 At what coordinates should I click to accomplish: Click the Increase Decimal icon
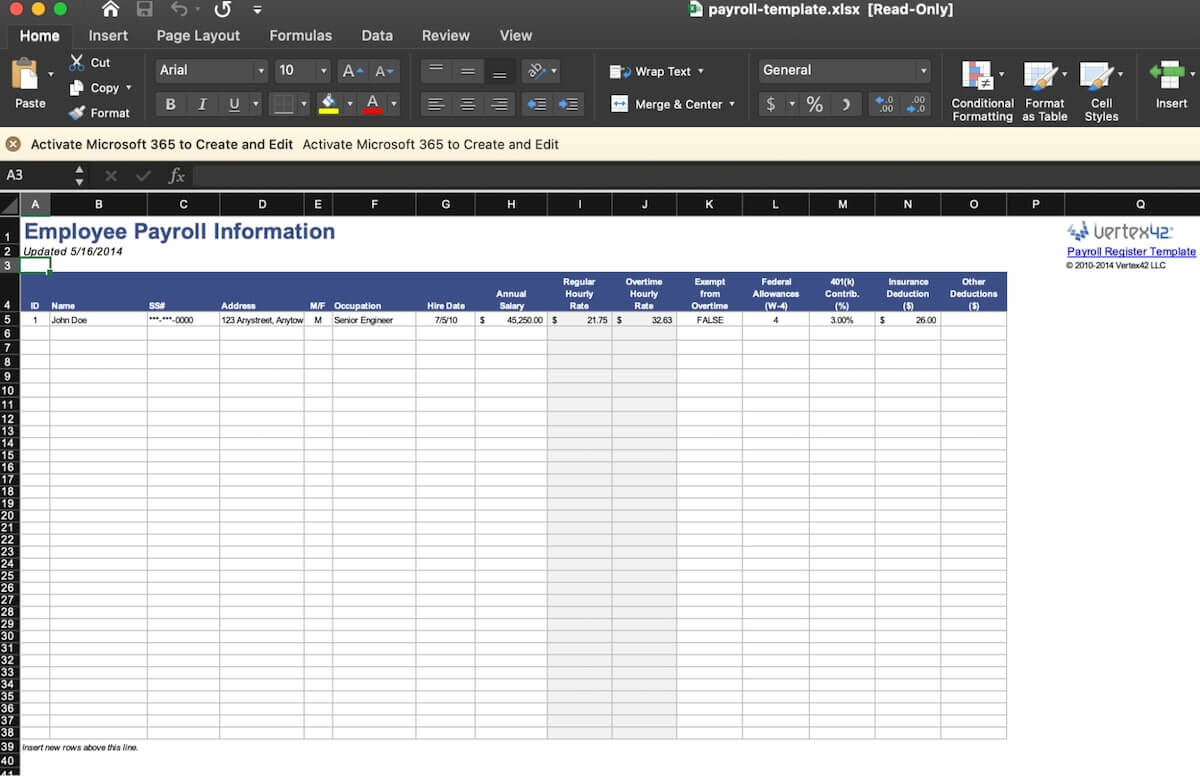pos(884,104)
